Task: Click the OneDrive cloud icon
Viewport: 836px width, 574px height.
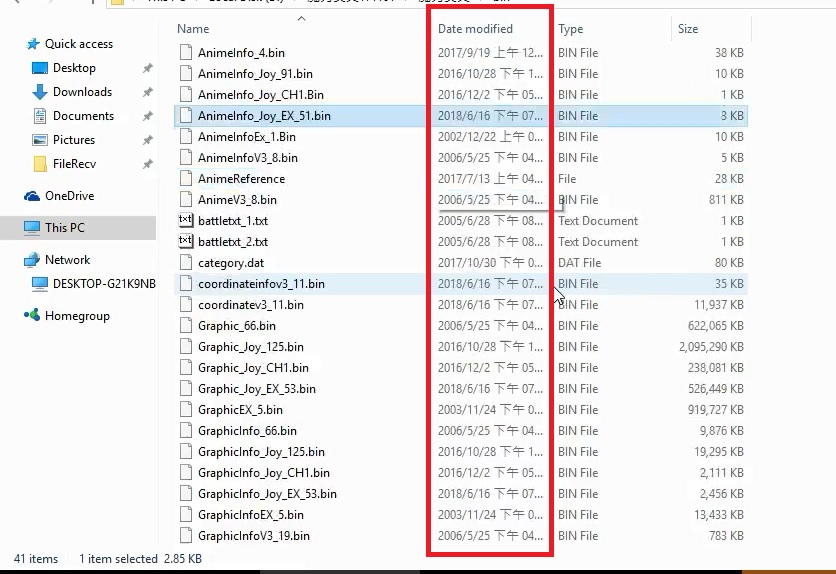Action: tap(32, 196)
